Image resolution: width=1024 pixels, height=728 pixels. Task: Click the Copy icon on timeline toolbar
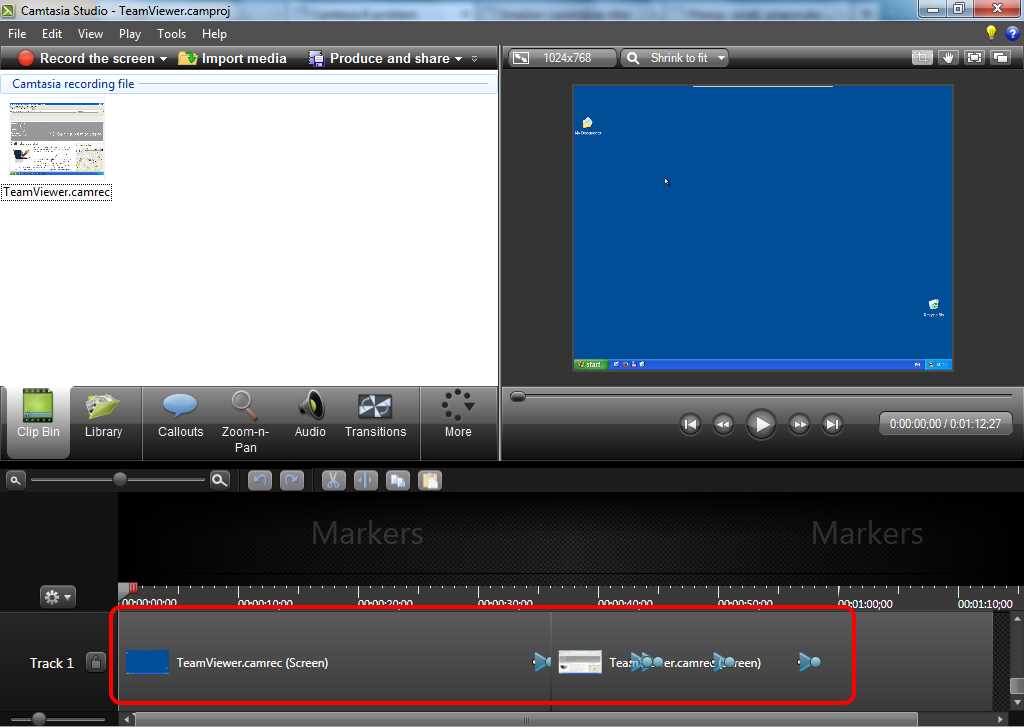398,481
